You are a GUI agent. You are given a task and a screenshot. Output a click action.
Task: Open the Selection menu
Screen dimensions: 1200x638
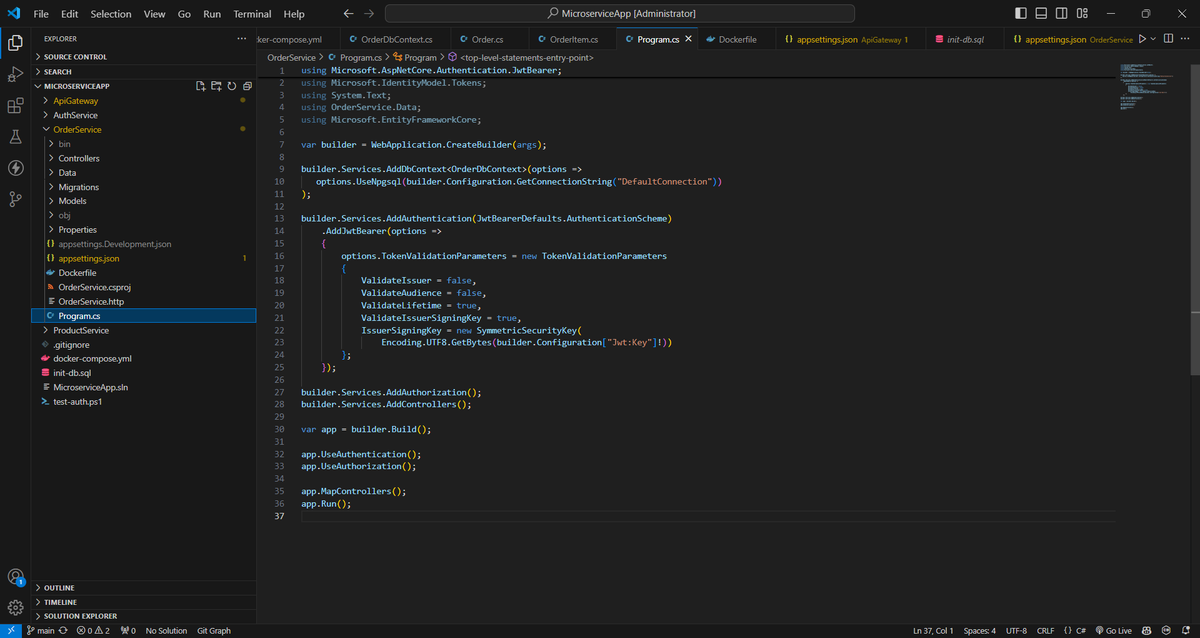pyautogui.click(x=110, y=14)
